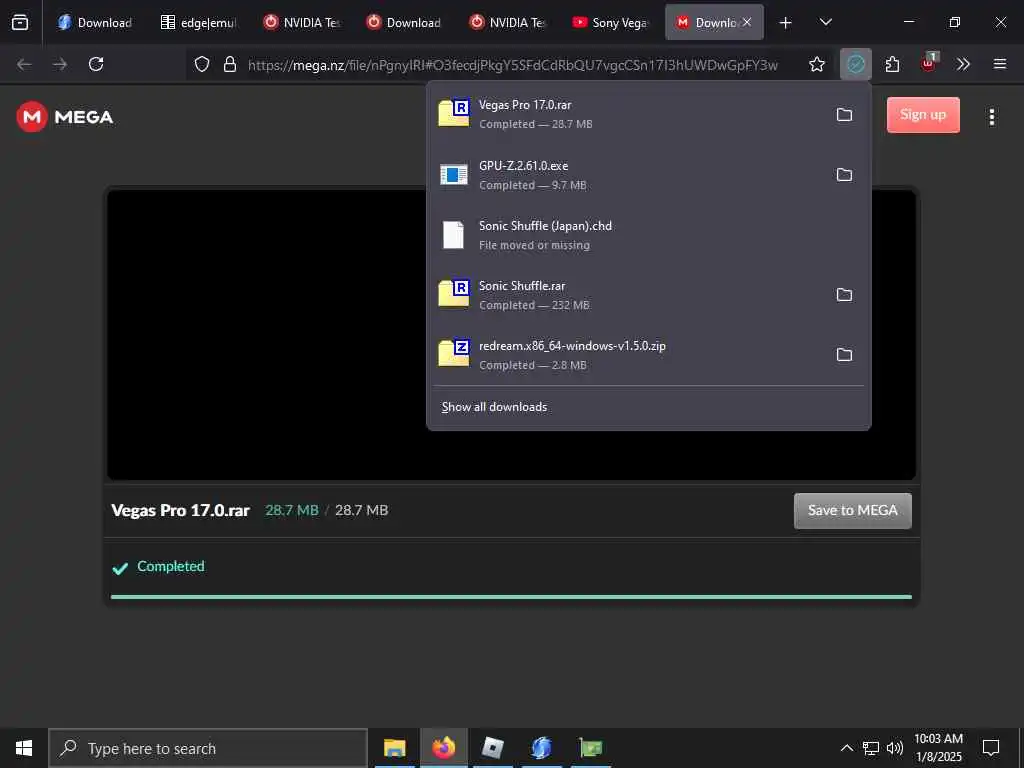Show more toolbar tools chevrons
The image size is (1024, 768).
(x=963, y=64)
